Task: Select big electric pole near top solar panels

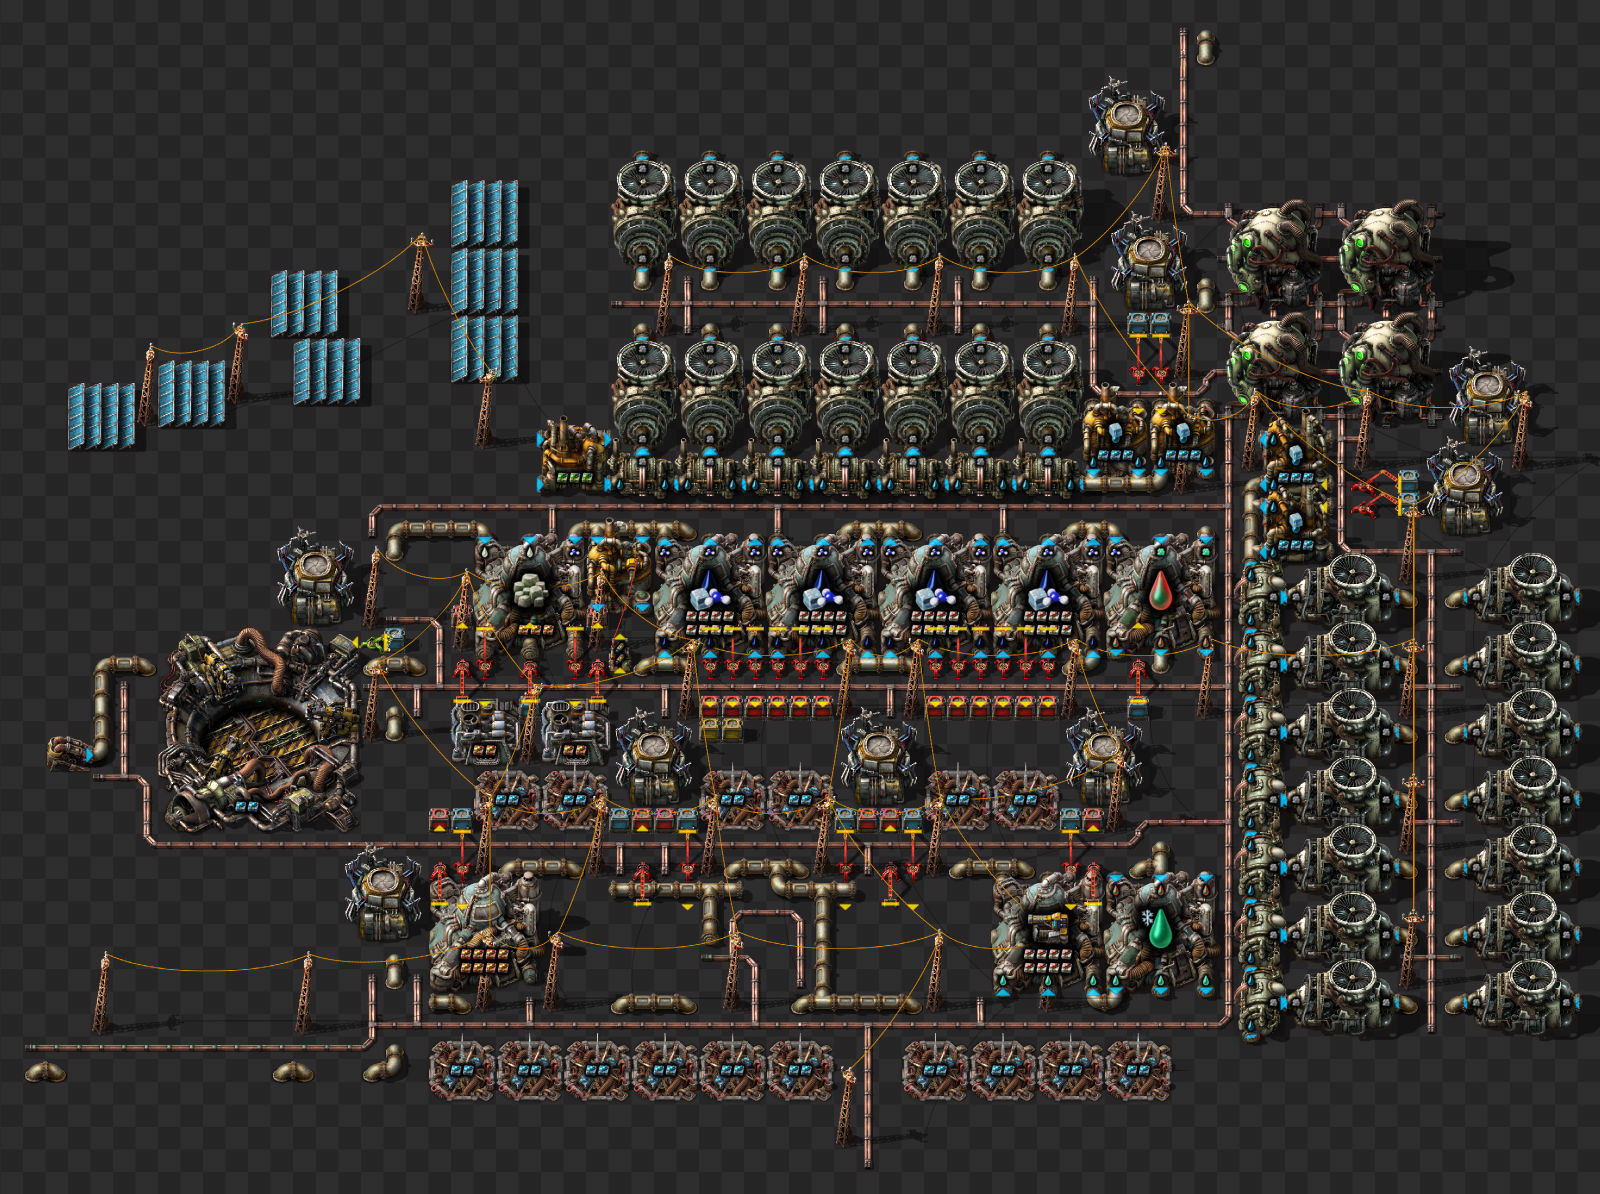Action: click(x=418, y=272)
